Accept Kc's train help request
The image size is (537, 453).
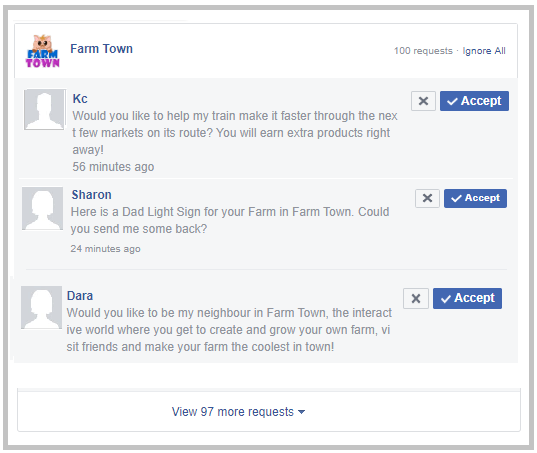pyautogui.click(x=474, y=101)
